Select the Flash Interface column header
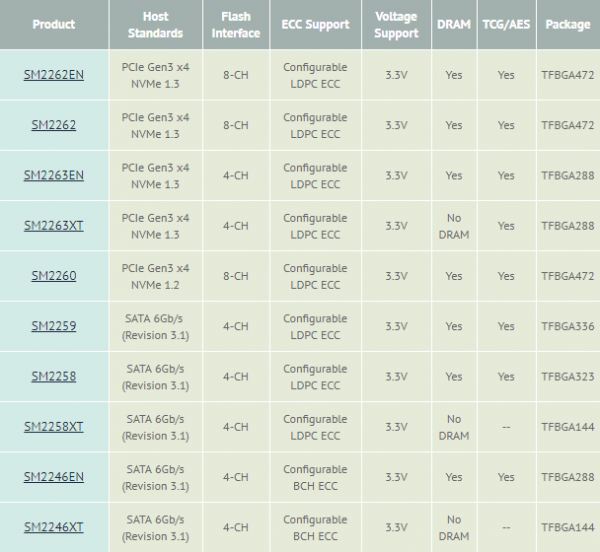The height and width of the screenshot is (552, 600). tap(237, 24)
